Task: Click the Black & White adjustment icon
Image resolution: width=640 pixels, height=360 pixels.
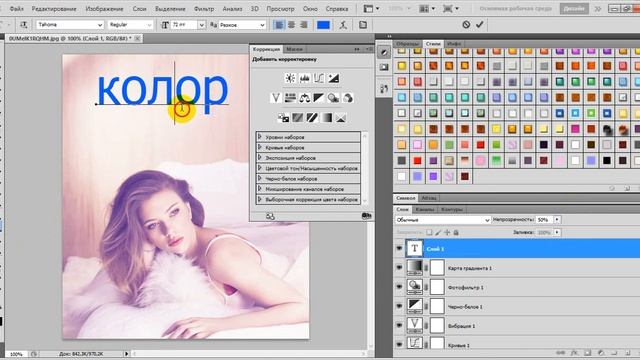Action: 319,98
